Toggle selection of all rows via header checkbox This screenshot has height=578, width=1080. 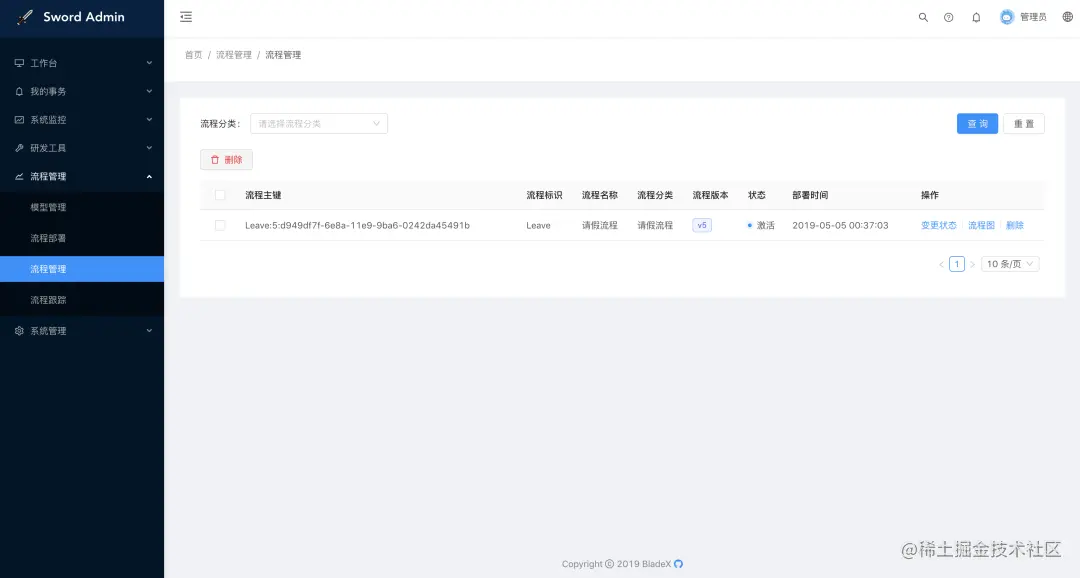pyautogui.click(x=220, y=195)
